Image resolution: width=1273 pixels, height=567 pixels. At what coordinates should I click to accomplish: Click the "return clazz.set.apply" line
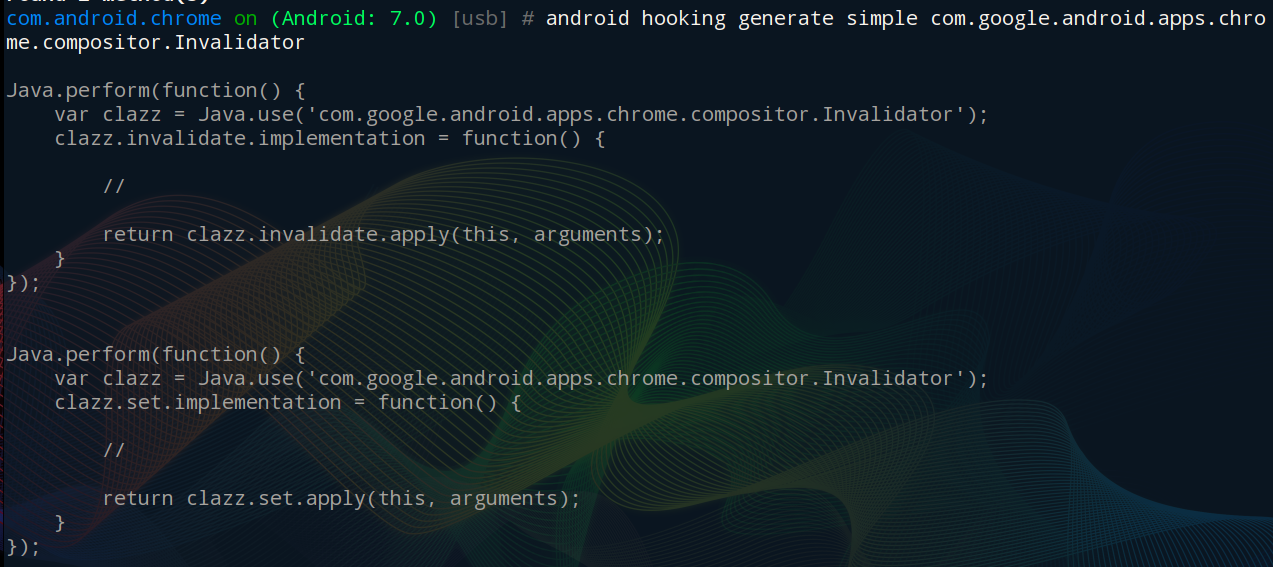coord(342,499)
